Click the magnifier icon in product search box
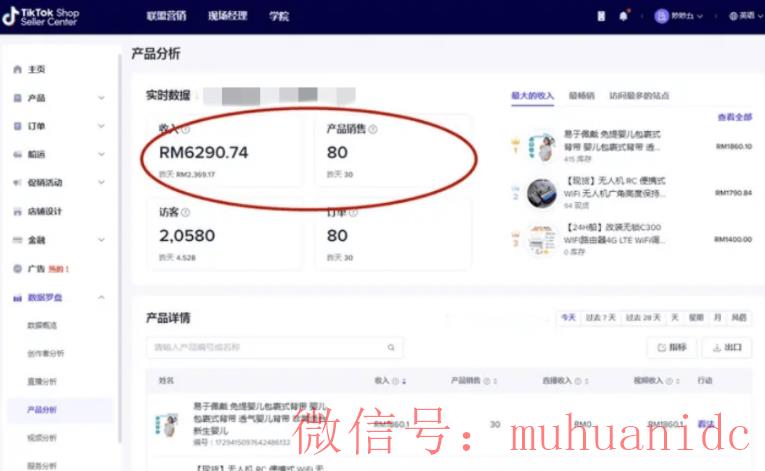The width and height of the screenshot is (765, 471). coord(392,347)
